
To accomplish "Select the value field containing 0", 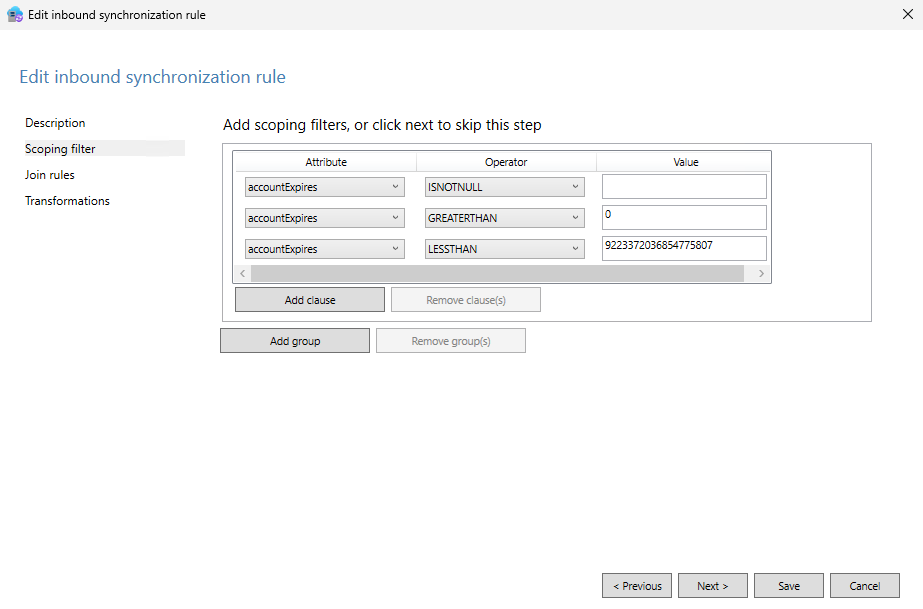I will [683, 217].
